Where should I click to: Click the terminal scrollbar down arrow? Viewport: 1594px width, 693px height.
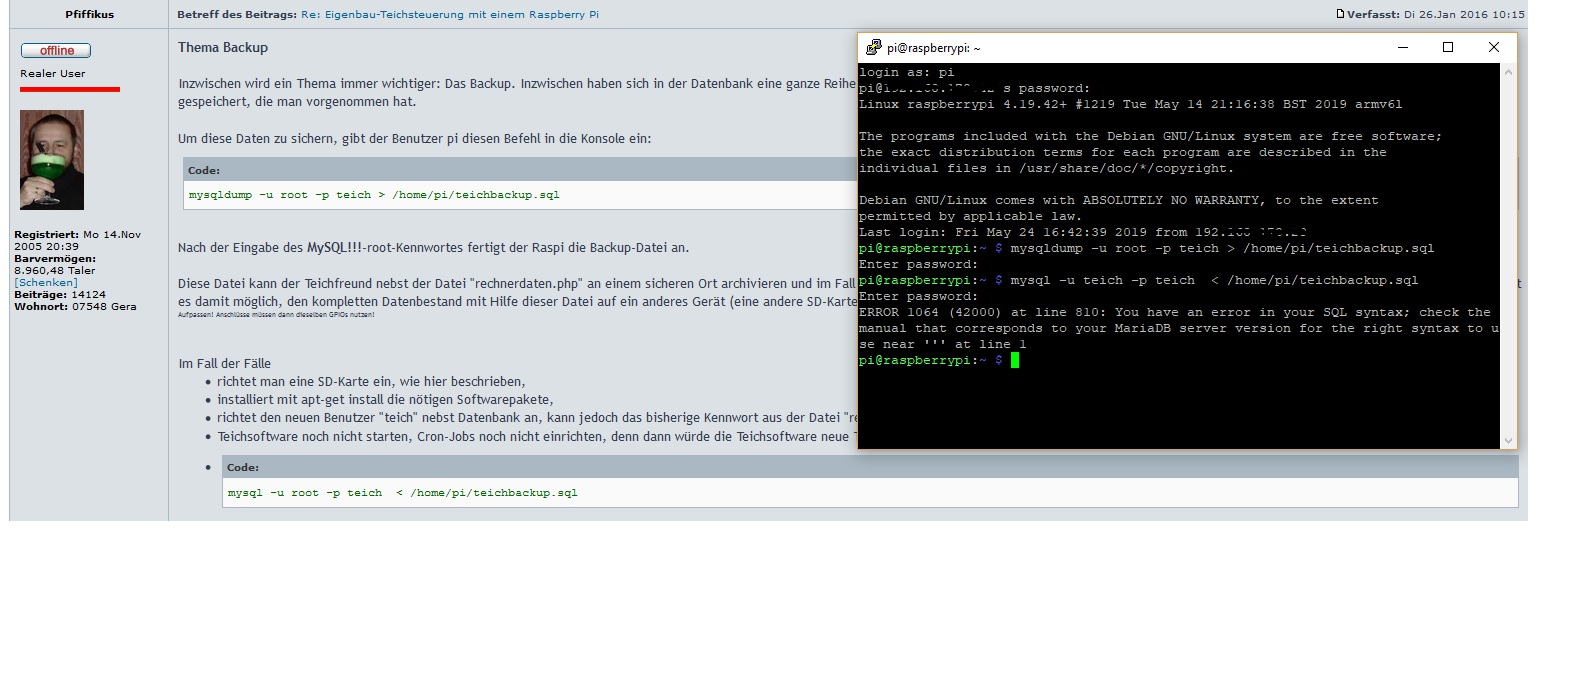(1508, 440)
